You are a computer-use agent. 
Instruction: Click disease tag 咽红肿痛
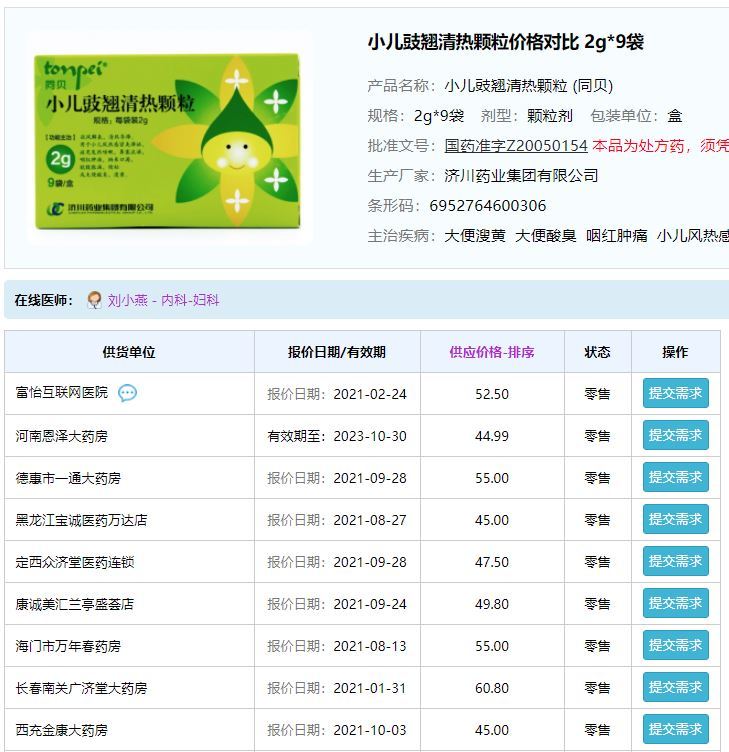[616, 235]
